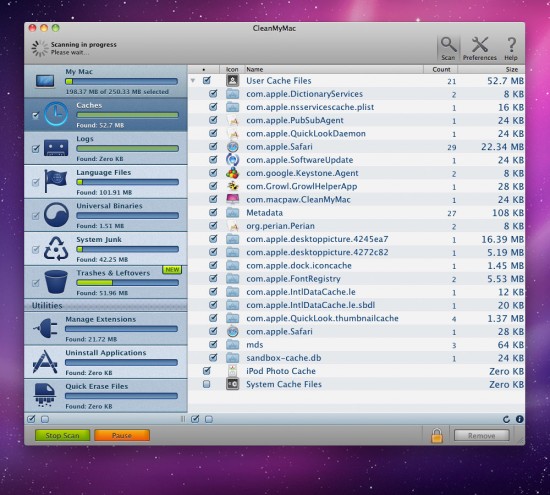
Task: Click the Language Files flag icon
Action: [56, 181]
